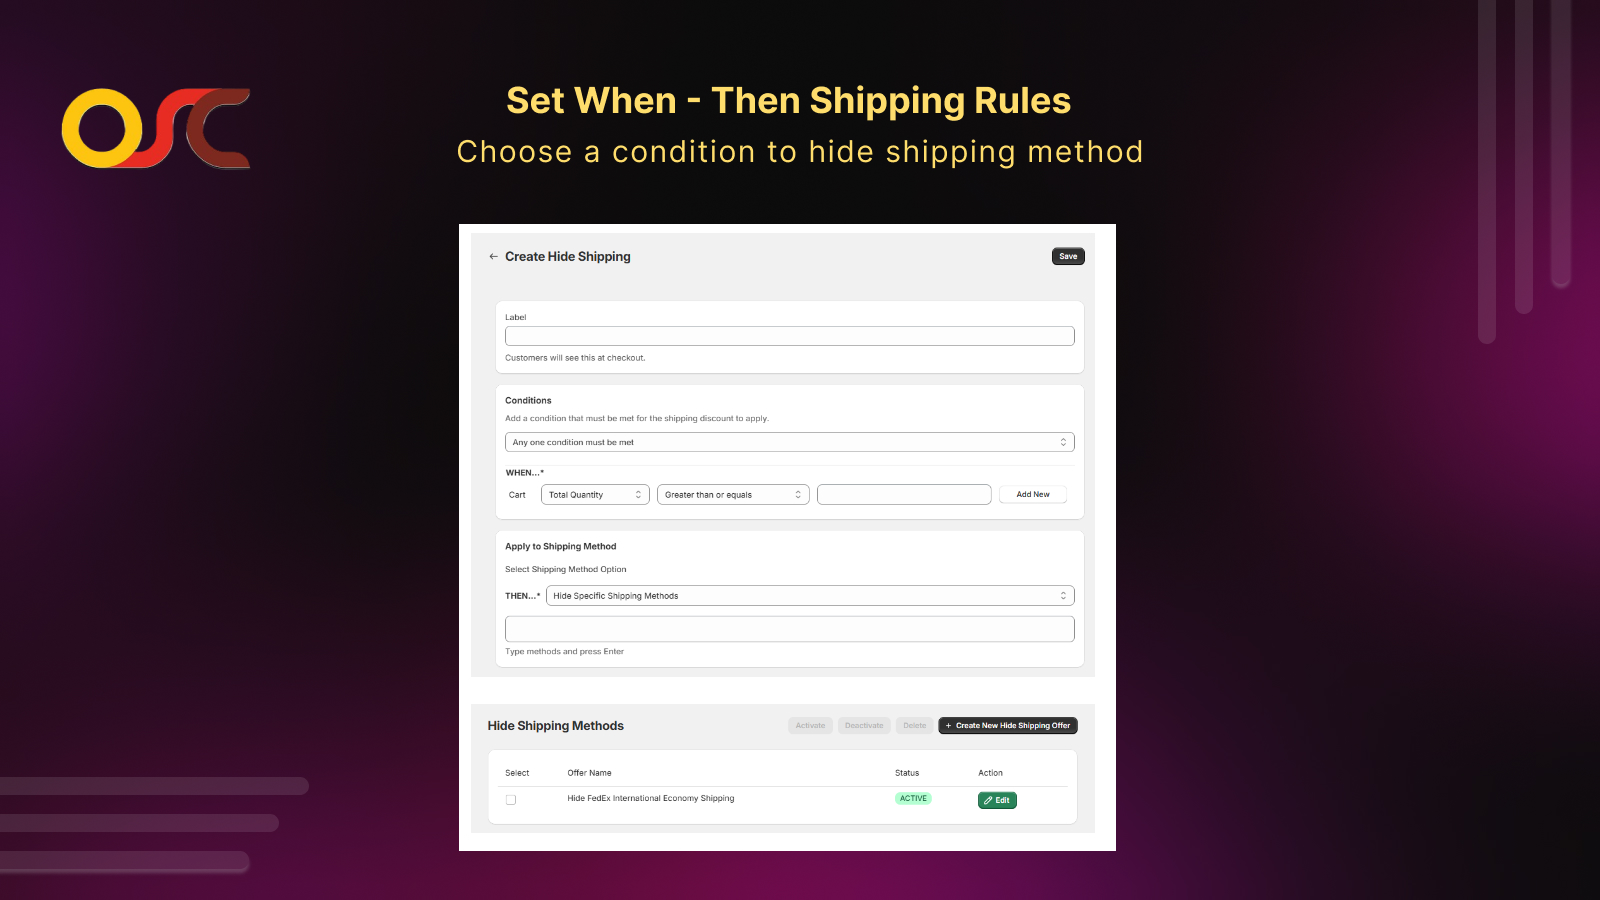Click Add New to add another condition
The height and width of the screenshot is (900, 1600).
1032,494
